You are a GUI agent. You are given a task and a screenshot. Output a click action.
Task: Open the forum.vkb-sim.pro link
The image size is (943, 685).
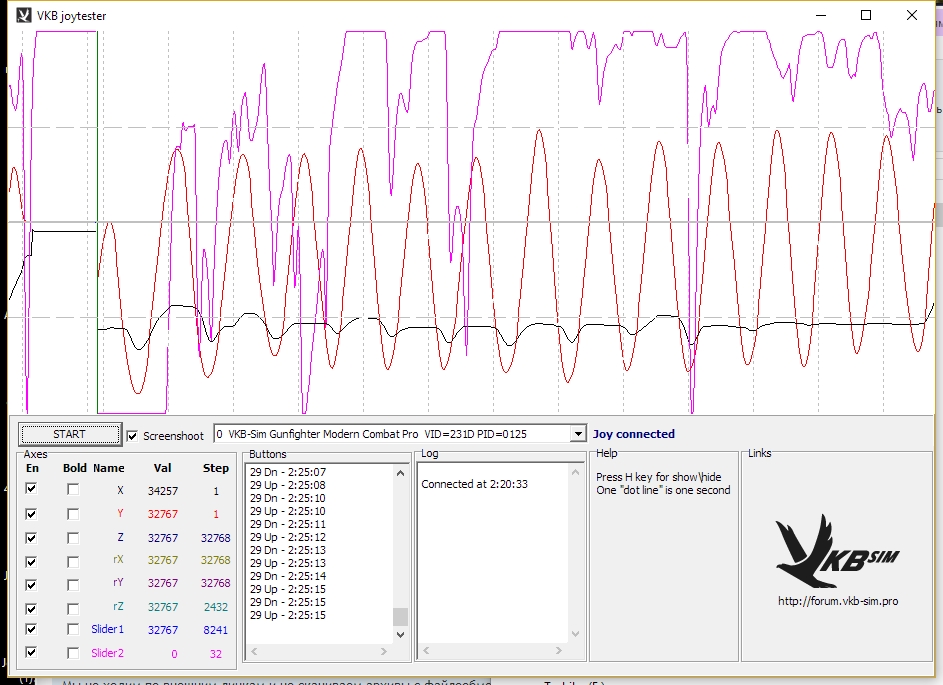(x=838, y=601)
